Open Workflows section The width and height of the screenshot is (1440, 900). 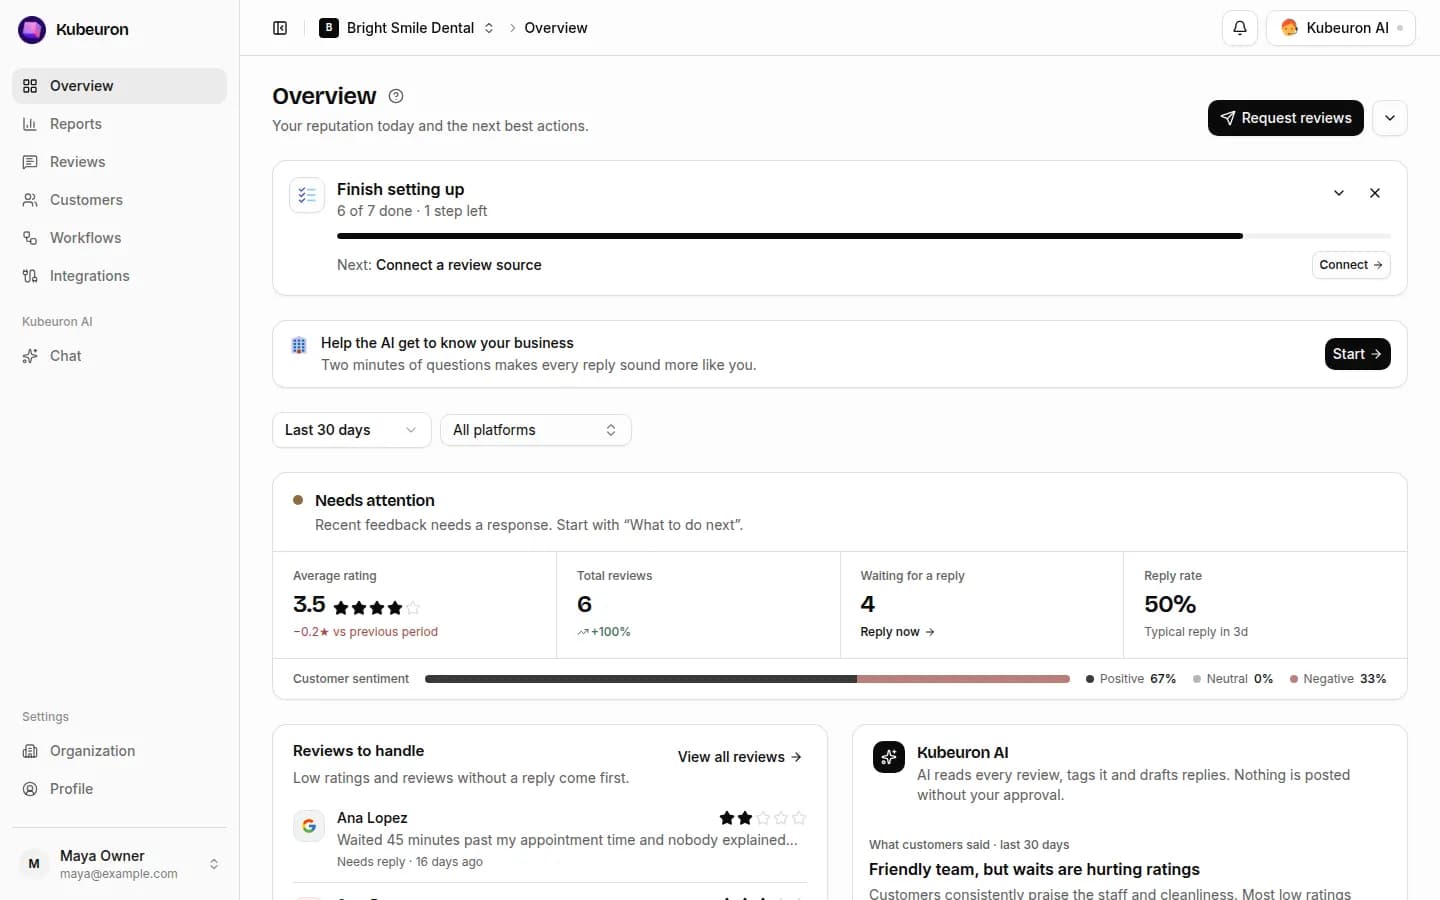[119, 238]
